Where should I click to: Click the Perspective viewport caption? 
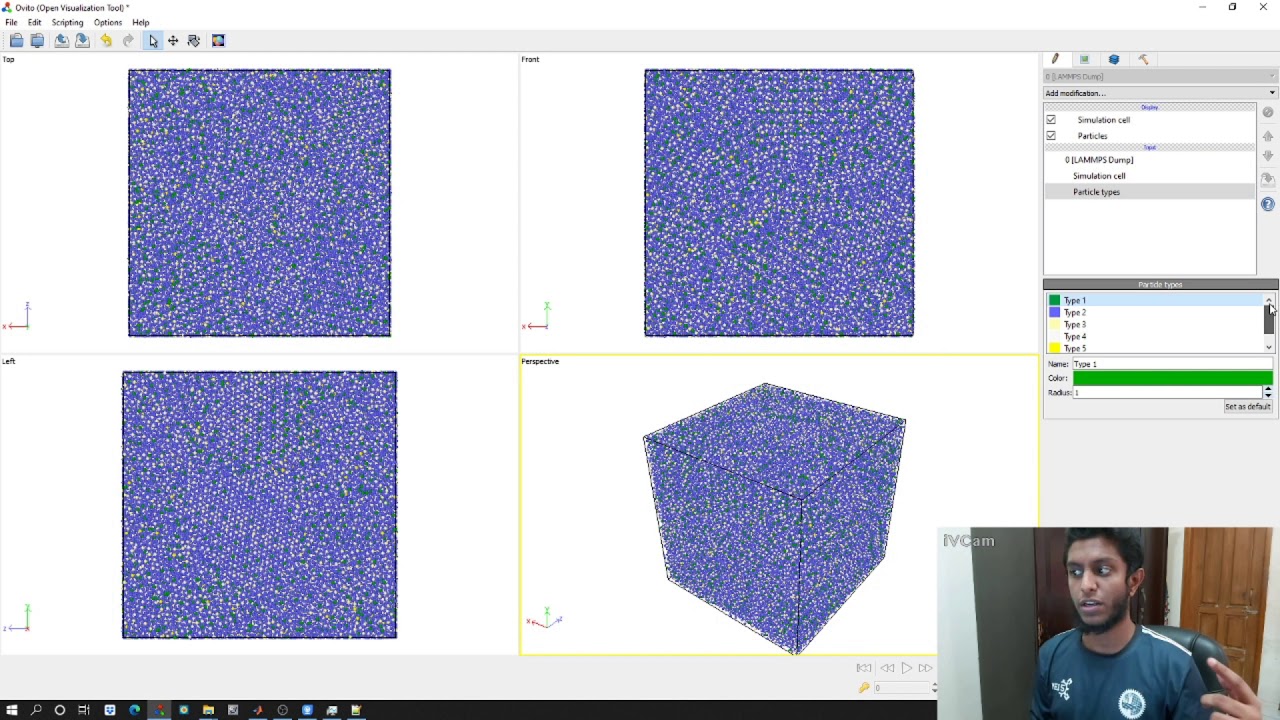coord(540,361)
